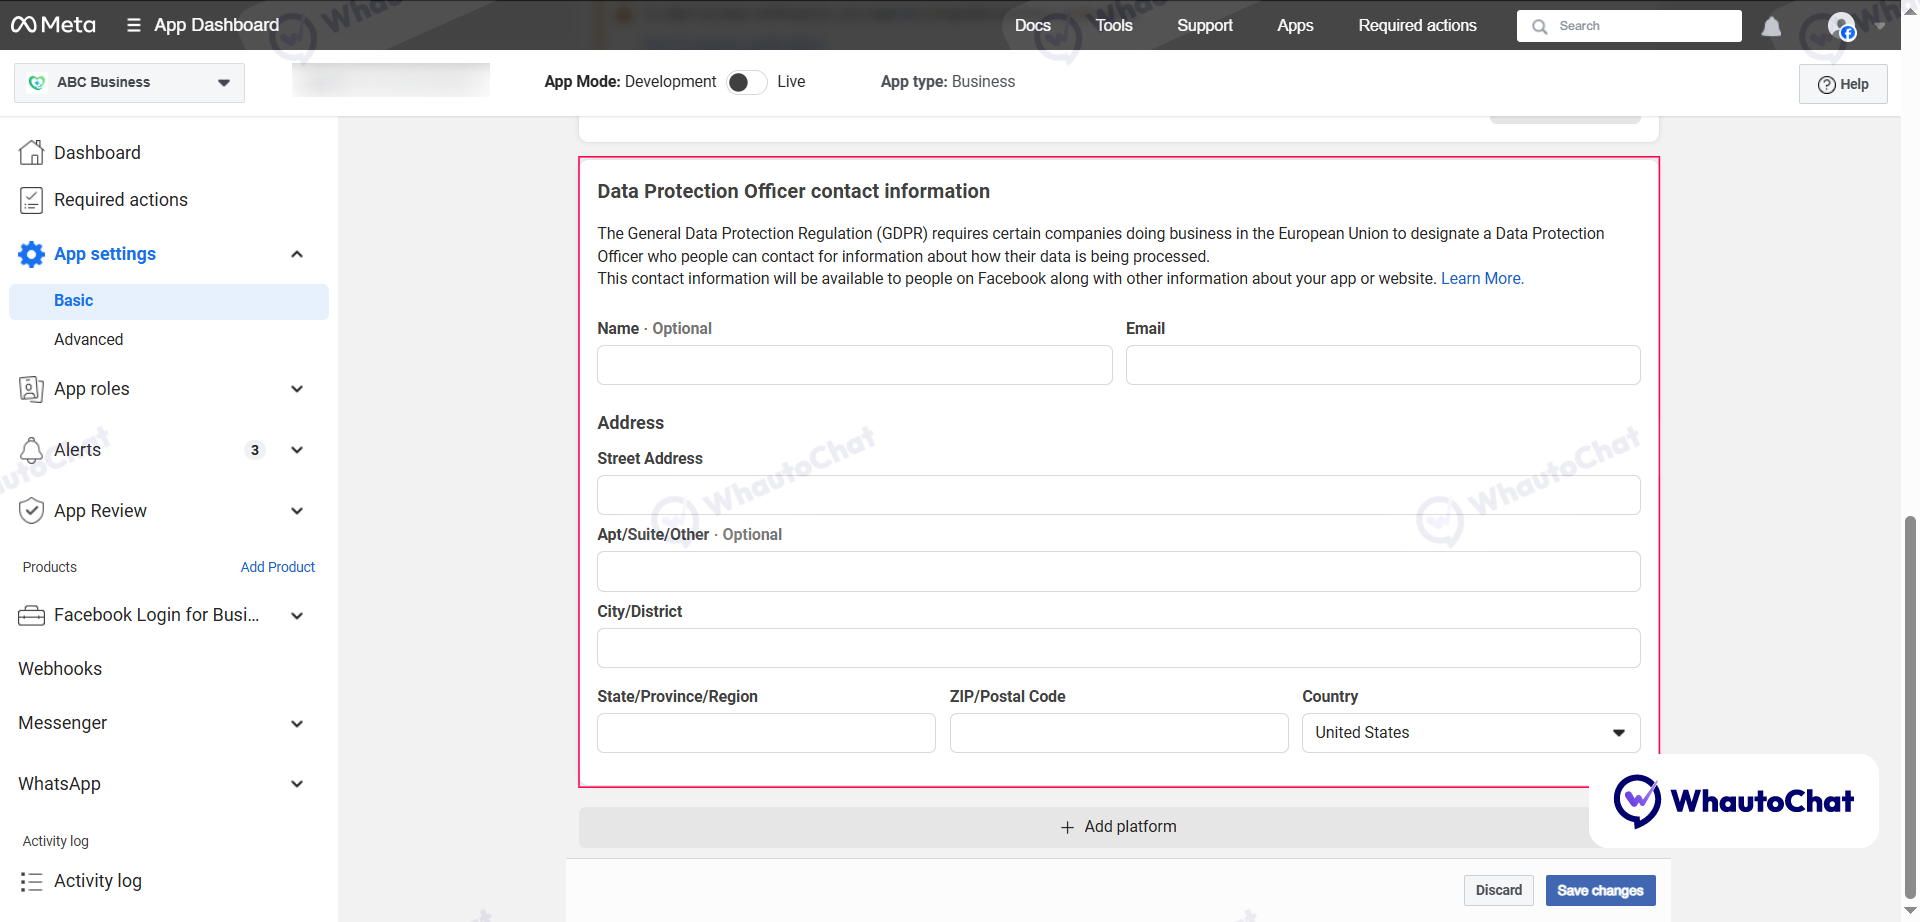Open the Apps menu
Image resolution: width=1920 pixels, height=922 pixels.
click(x=1295, y=25)
